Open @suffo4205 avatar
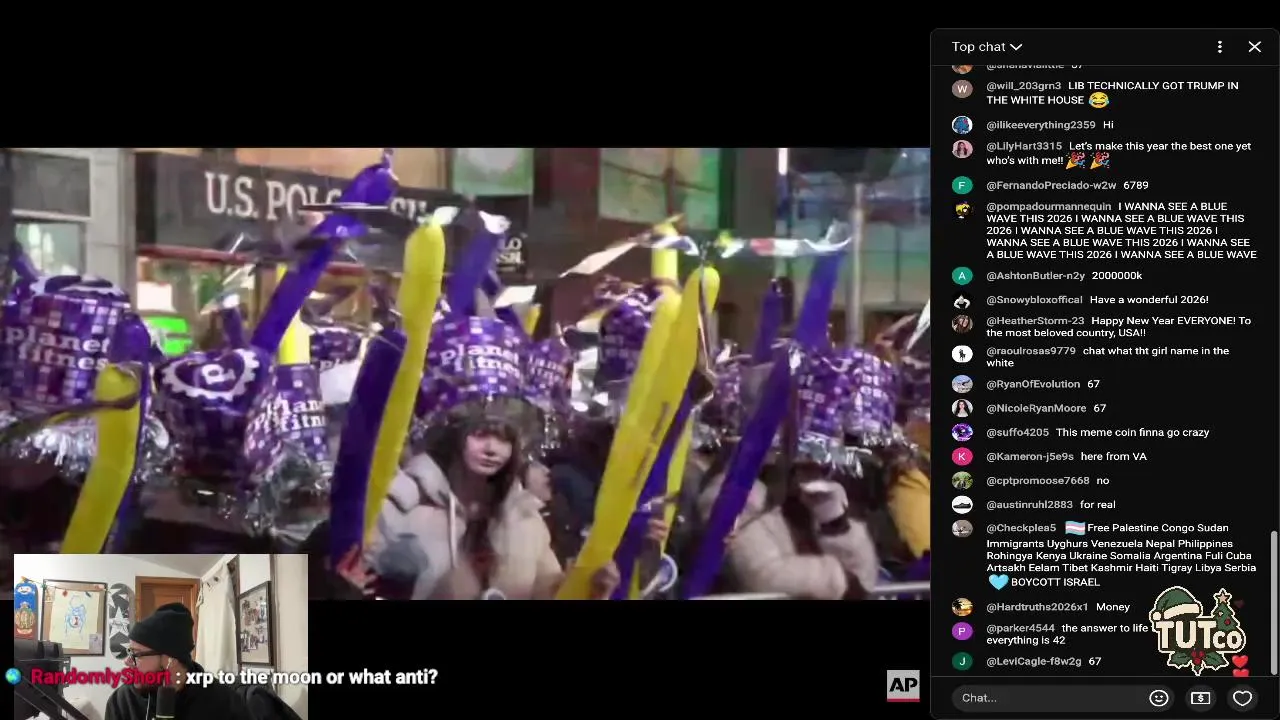Viewport: 1280px width, 720px height. coord(962,432)
